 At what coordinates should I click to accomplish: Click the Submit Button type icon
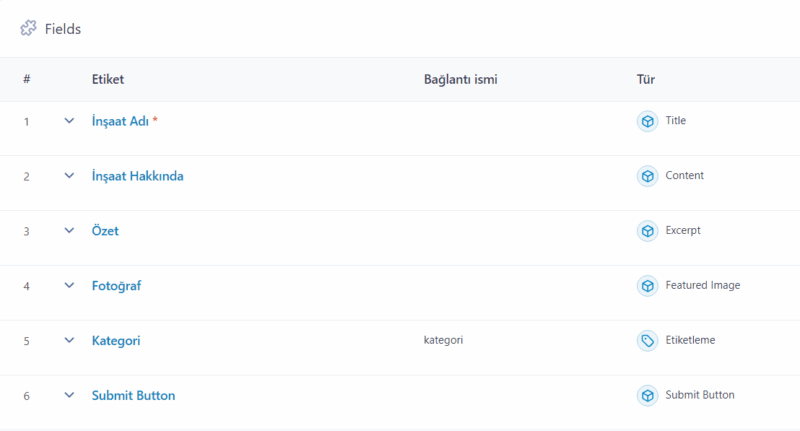tap(648, 396)
